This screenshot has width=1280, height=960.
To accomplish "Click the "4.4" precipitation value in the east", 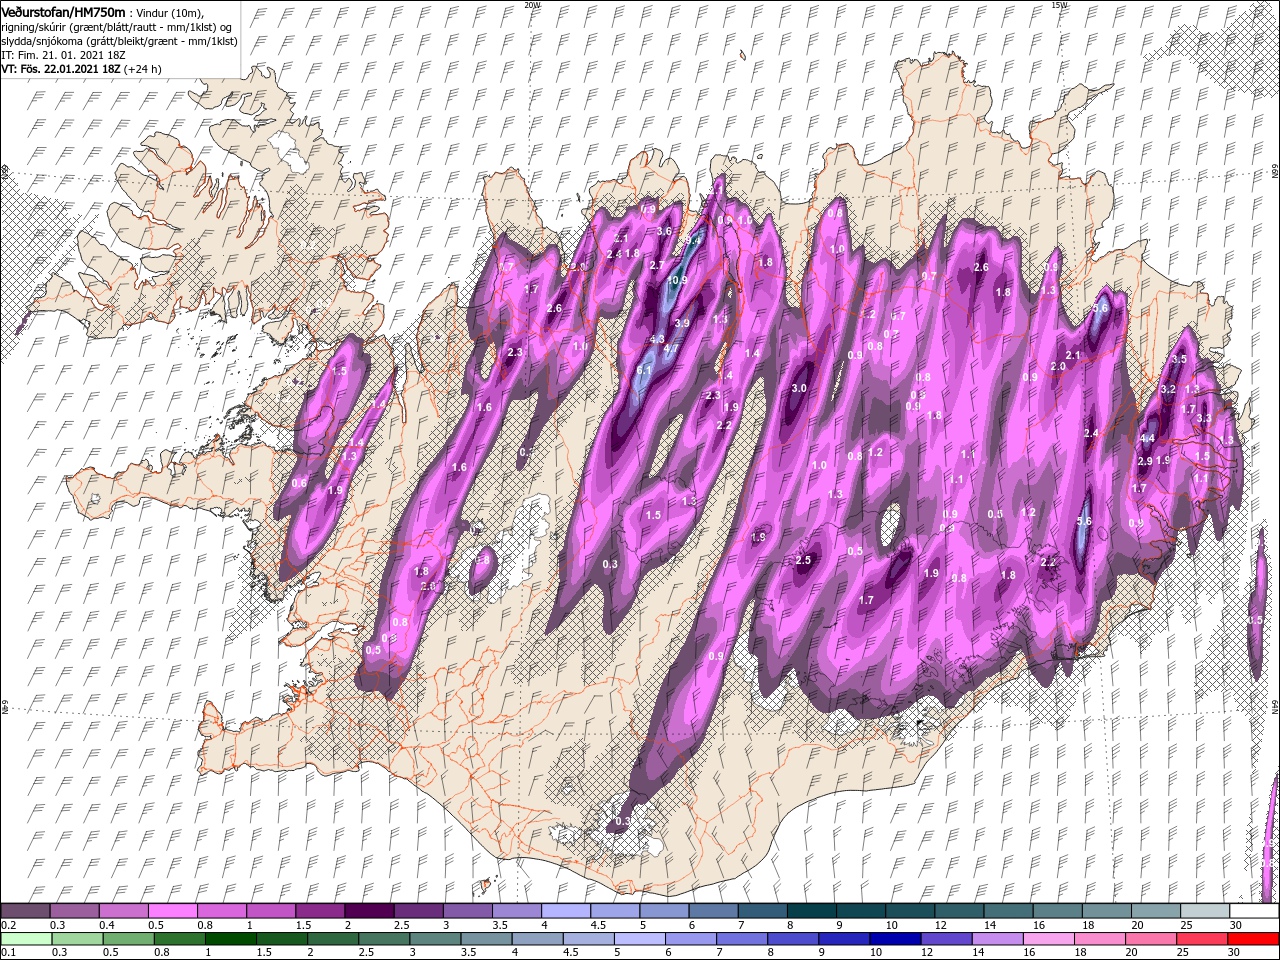I will (1148, 438).
